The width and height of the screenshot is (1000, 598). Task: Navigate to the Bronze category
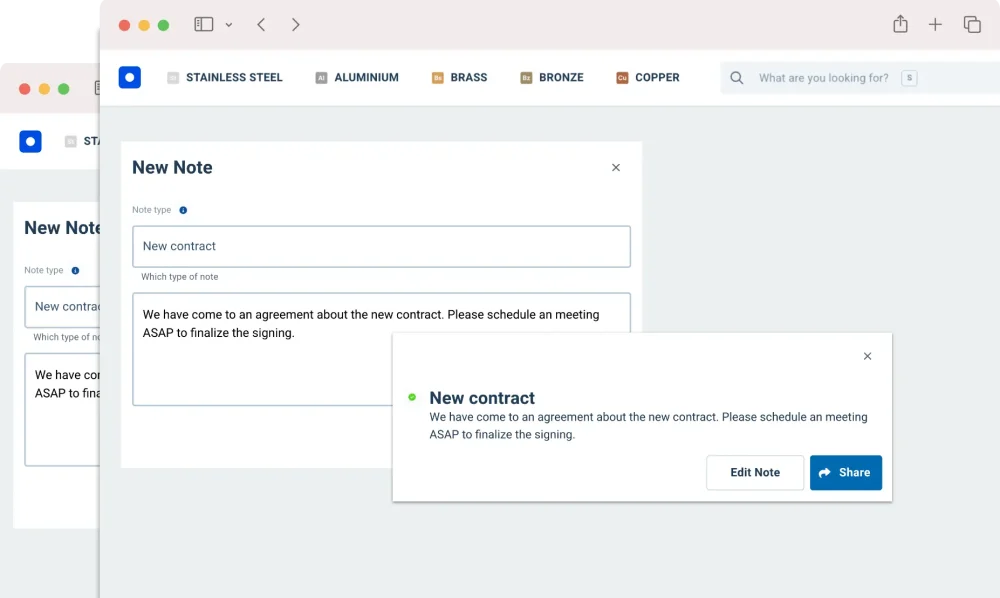(x=552, y=78)
